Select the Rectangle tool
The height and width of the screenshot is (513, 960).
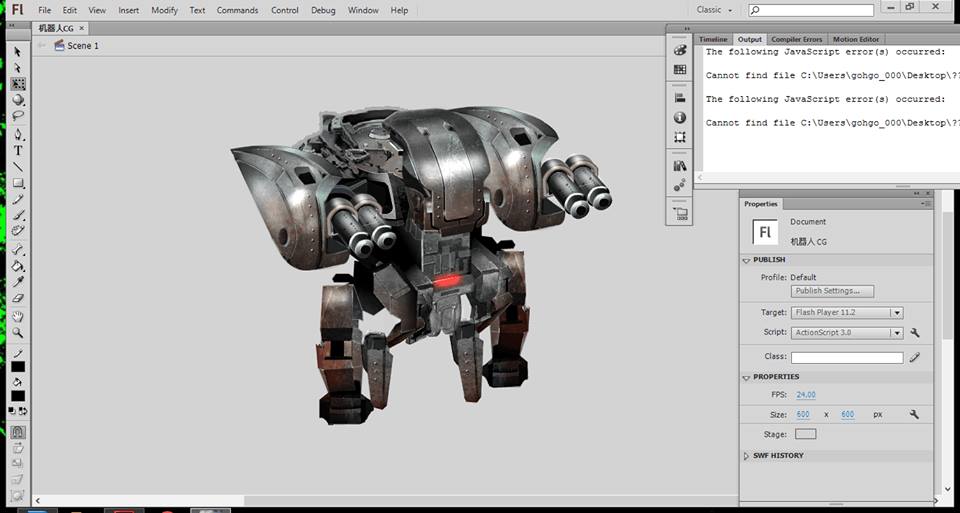coord(18,183)
